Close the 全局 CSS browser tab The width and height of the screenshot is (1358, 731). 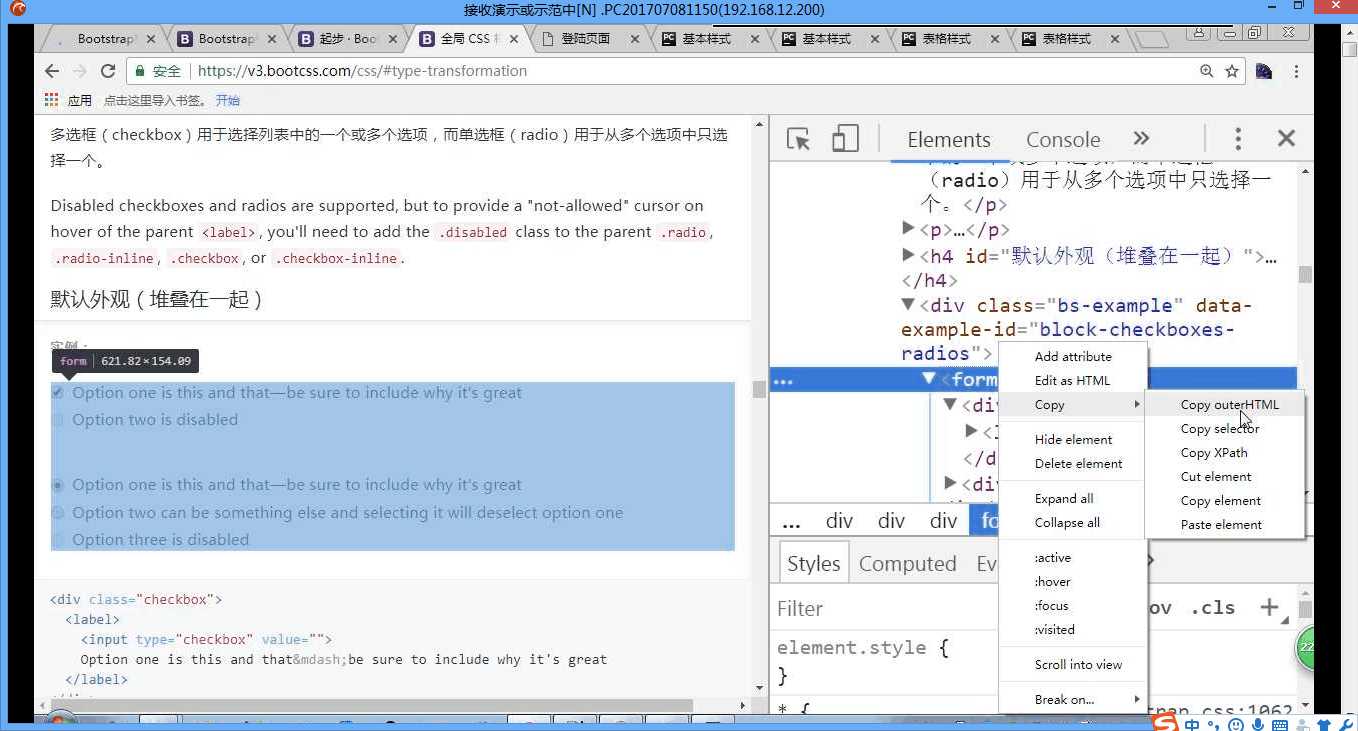pyautogui.click(x=514, y=39)
